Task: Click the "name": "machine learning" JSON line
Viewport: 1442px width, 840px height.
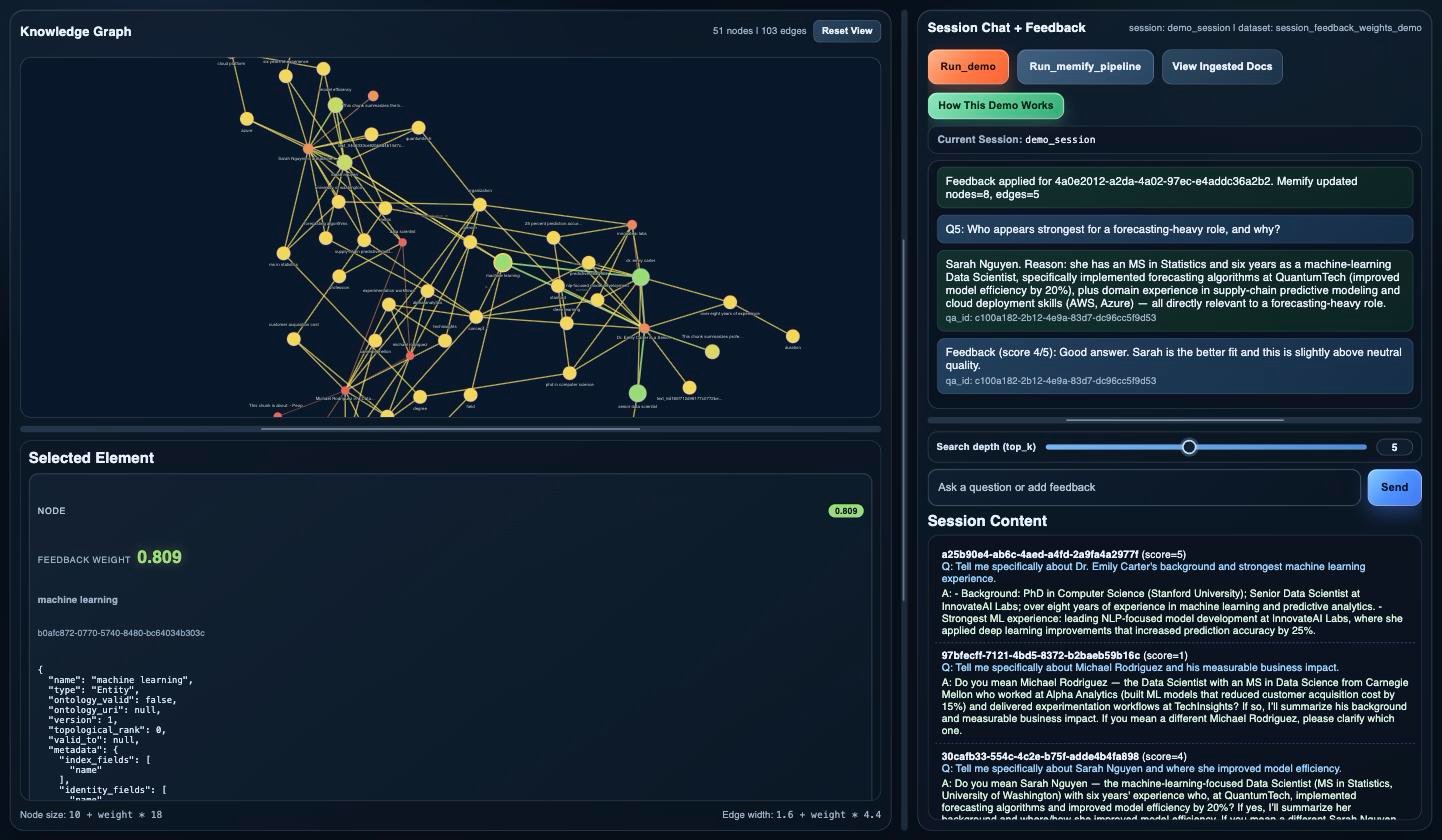Action: tap(121, 680)
